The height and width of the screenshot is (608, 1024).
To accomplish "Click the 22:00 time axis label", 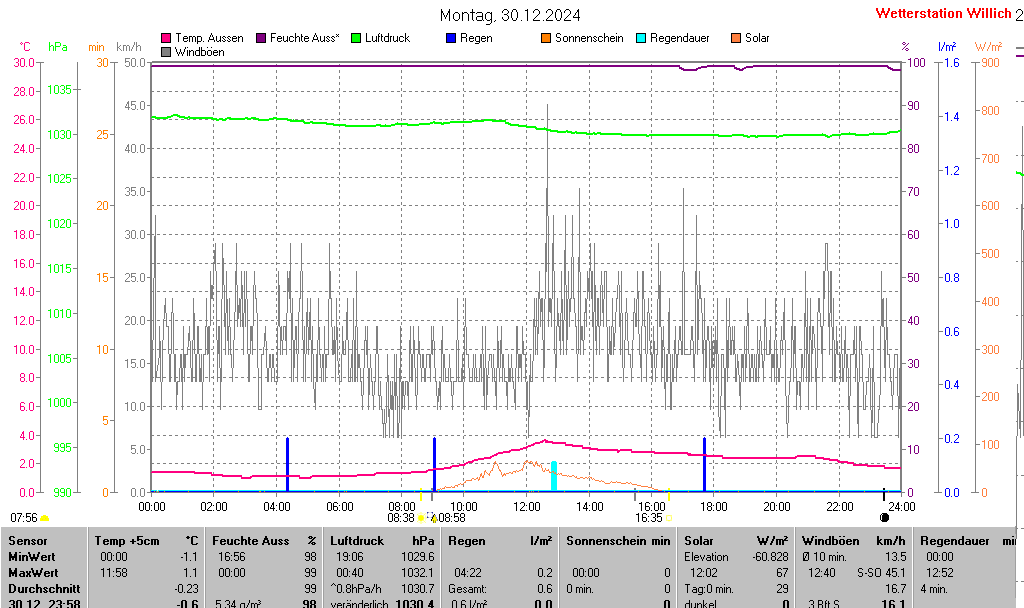I will click(x=839, y=506).
